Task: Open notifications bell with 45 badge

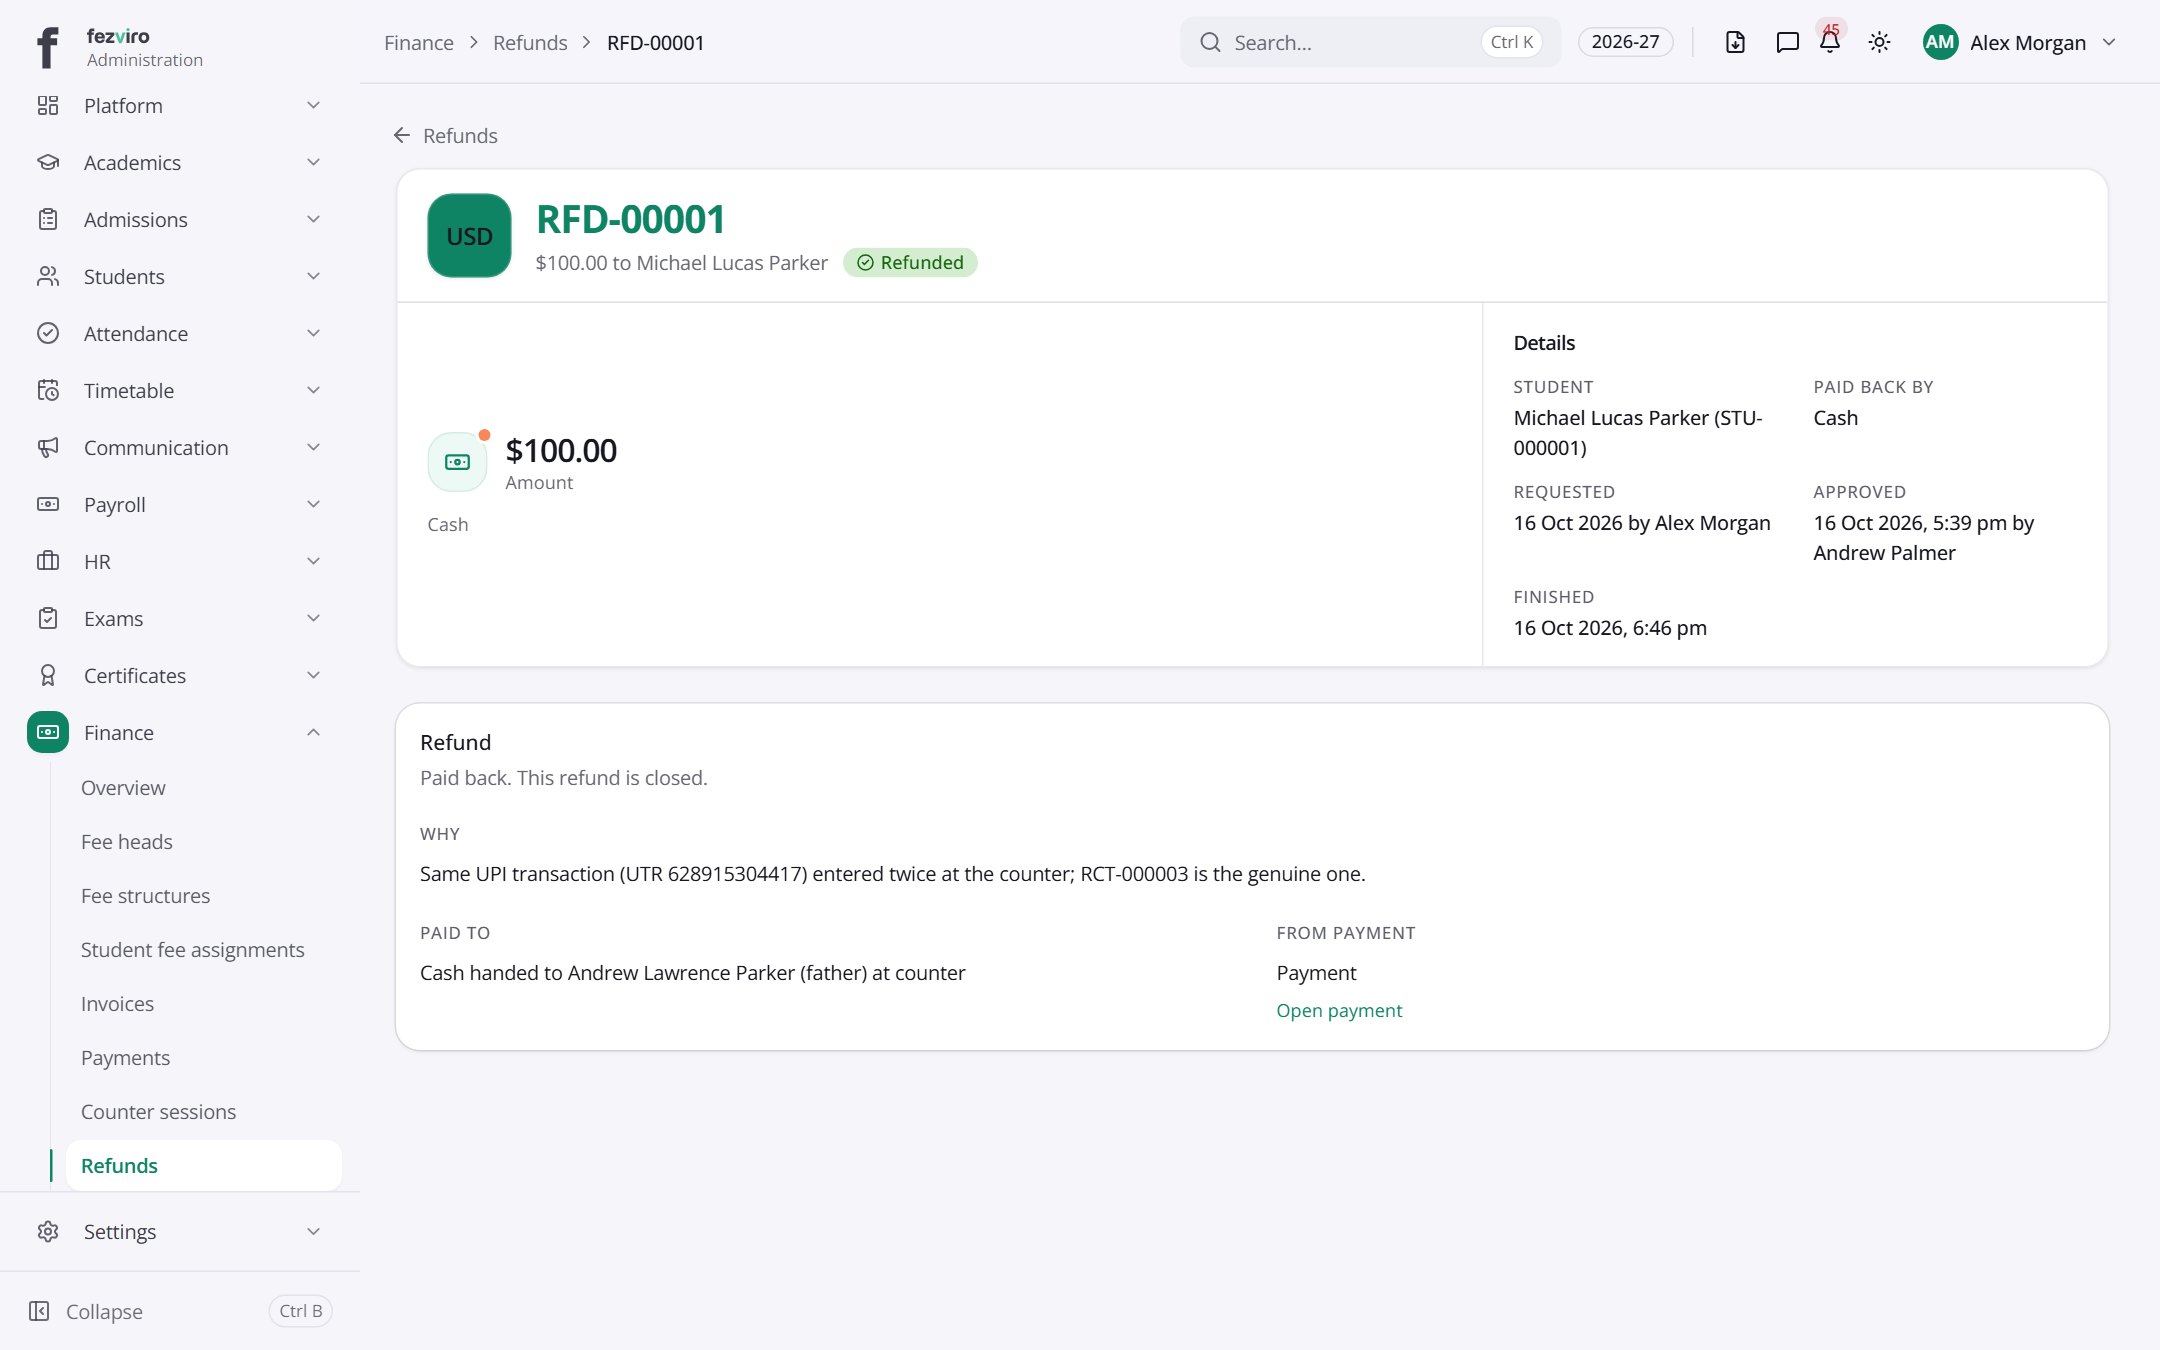Action: tap(1830, 41)
